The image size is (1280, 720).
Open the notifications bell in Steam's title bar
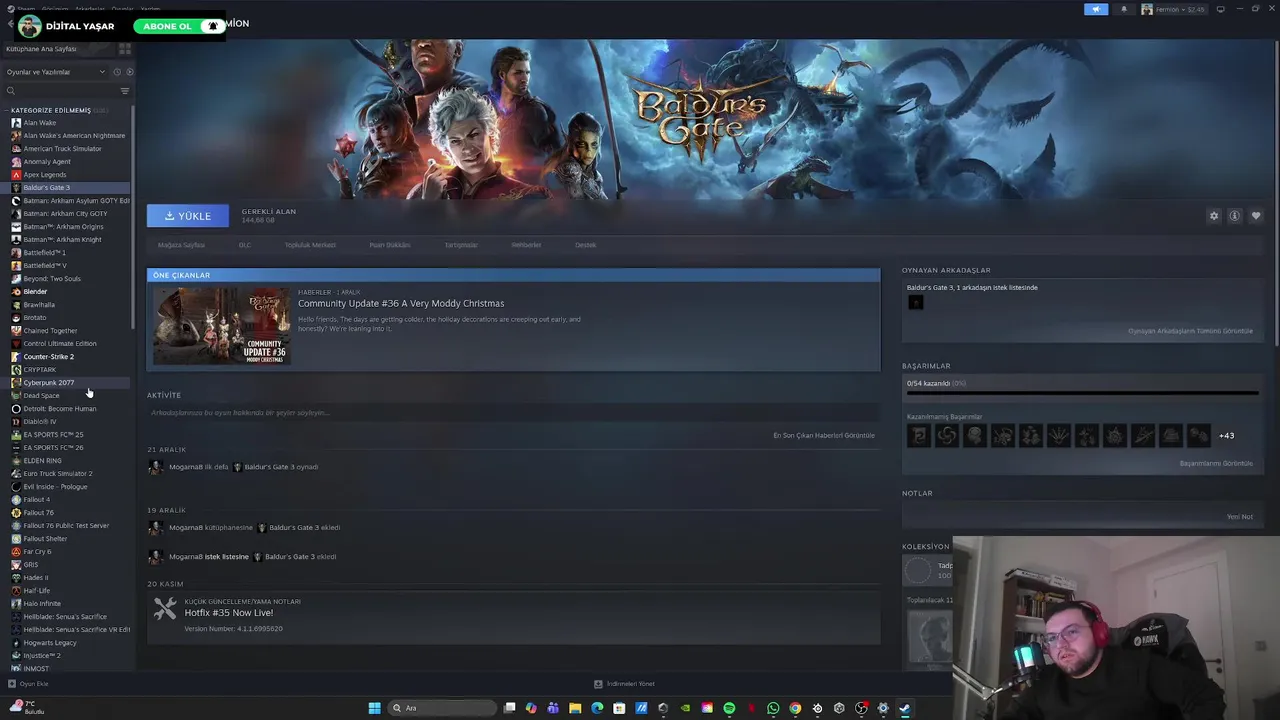coord(1123,9)
